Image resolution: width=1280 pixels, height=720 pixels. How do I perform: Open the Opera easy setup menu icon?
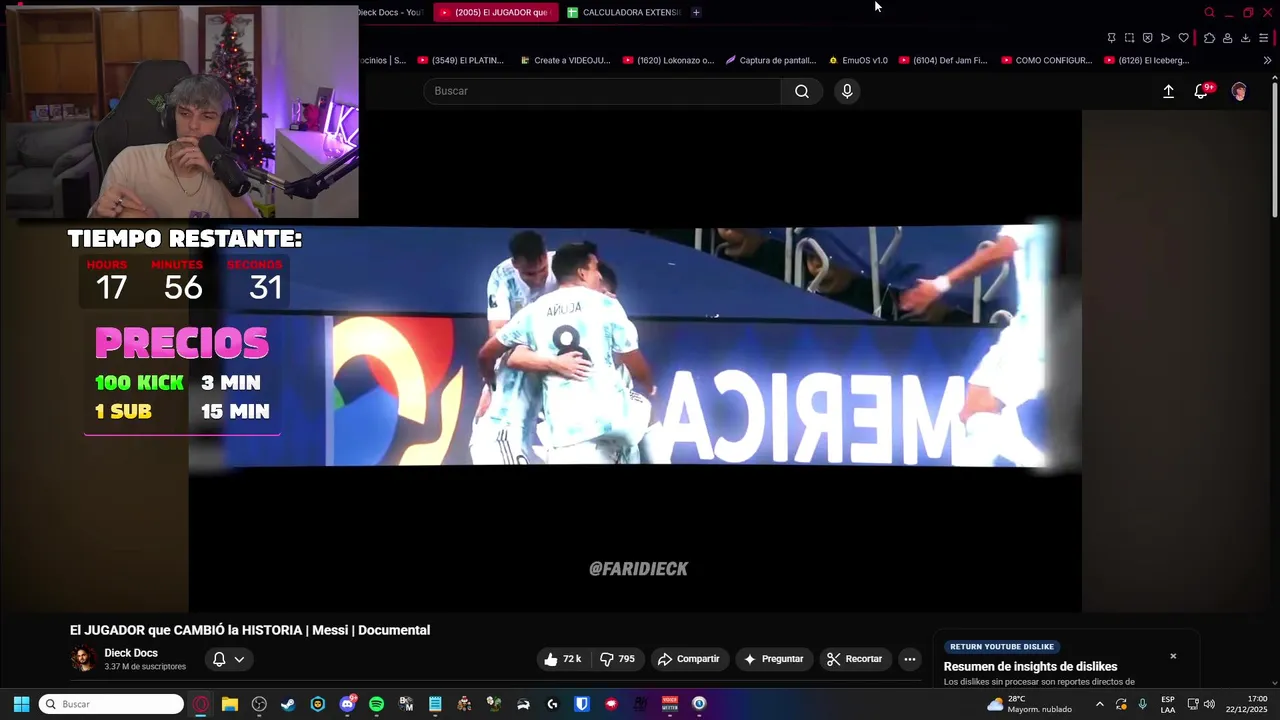pos(1264,38)
